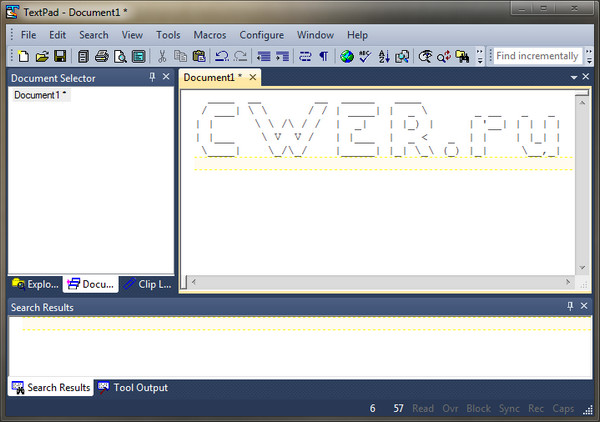Select Document1 in the Document Selector list
This screenshot has width=600, height=422.
tap(40, 95)
